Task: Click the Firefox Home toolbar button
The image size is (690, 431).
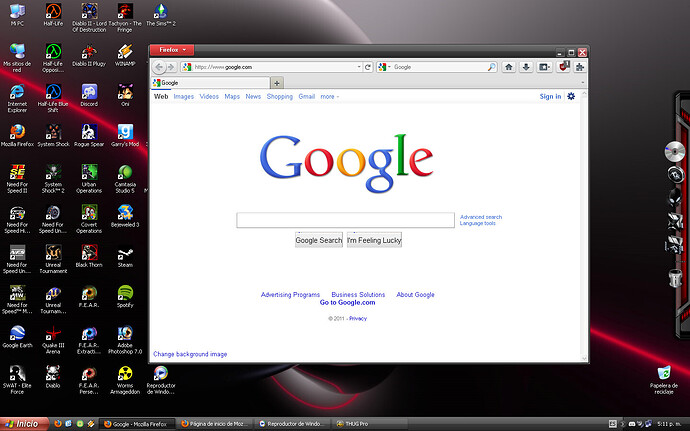Action: click(509, 67)
